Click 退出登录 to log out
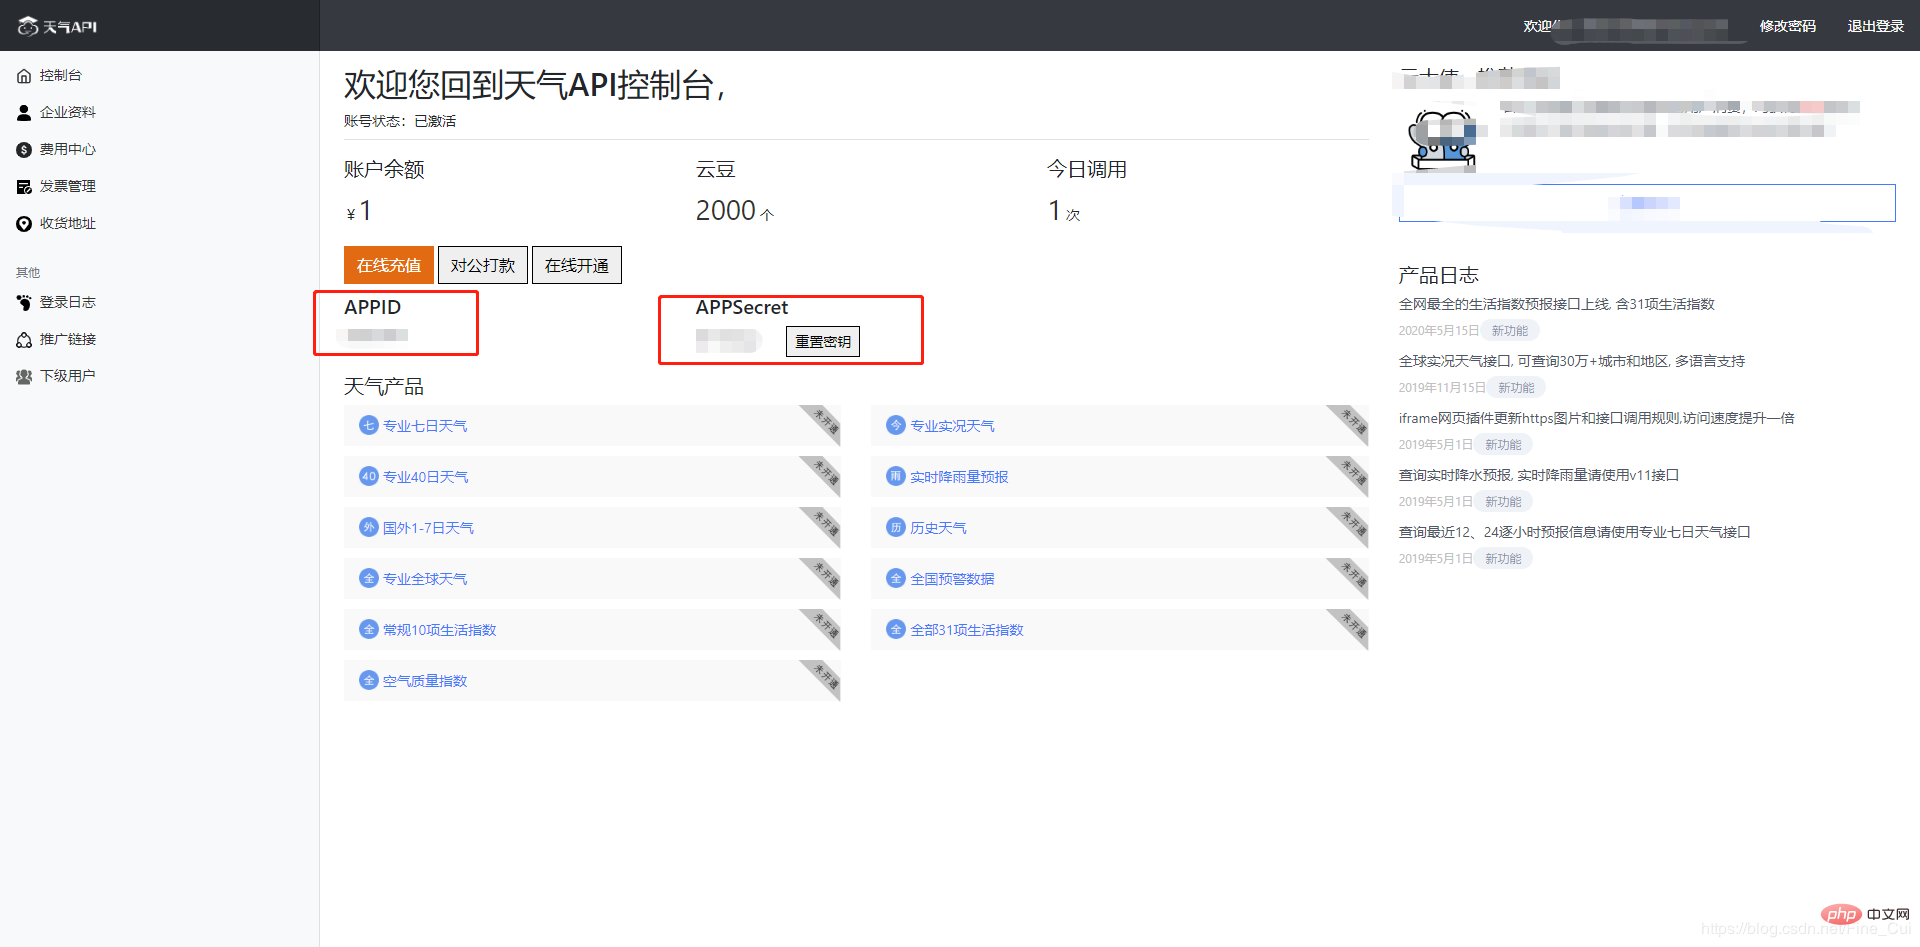This screenshot has width=1920, height=947. [1878, 26]
